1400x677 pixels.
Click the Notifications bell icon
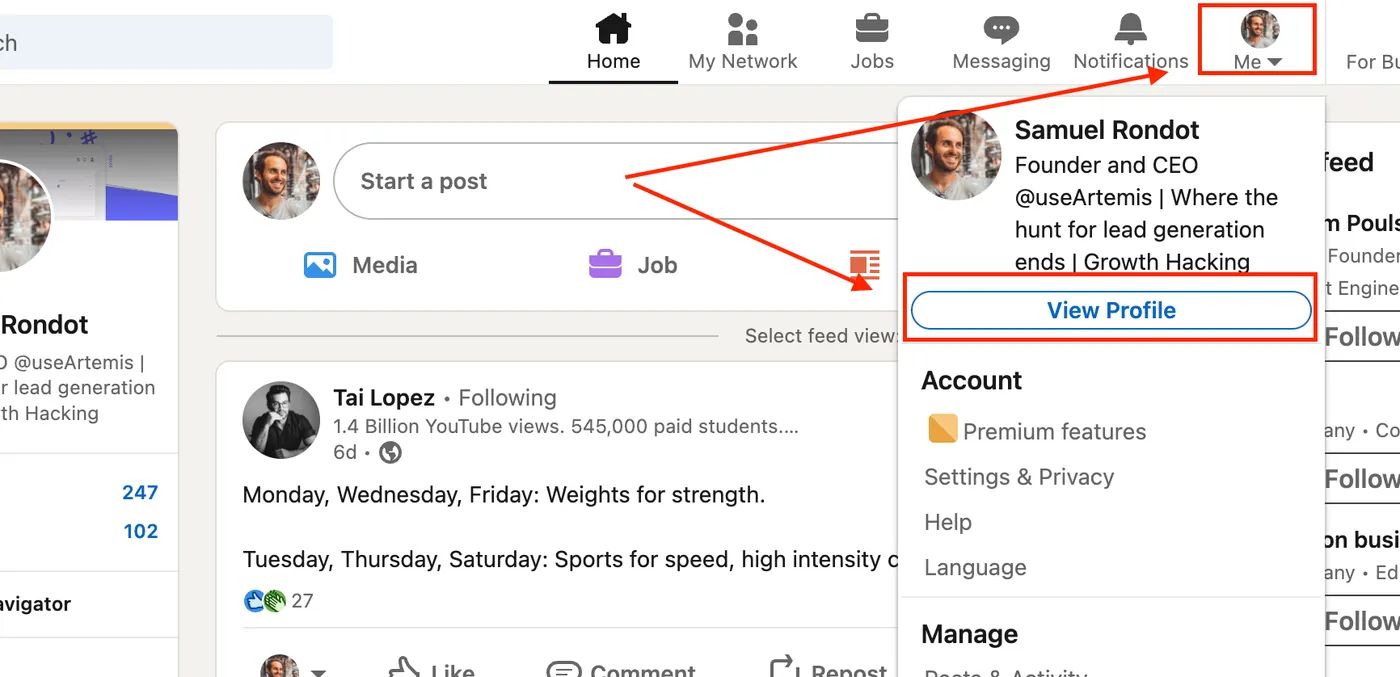1131,28
